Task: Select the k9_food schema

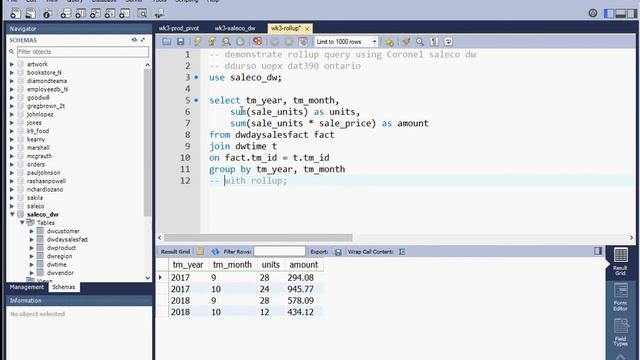Action: tap(38, 131)
